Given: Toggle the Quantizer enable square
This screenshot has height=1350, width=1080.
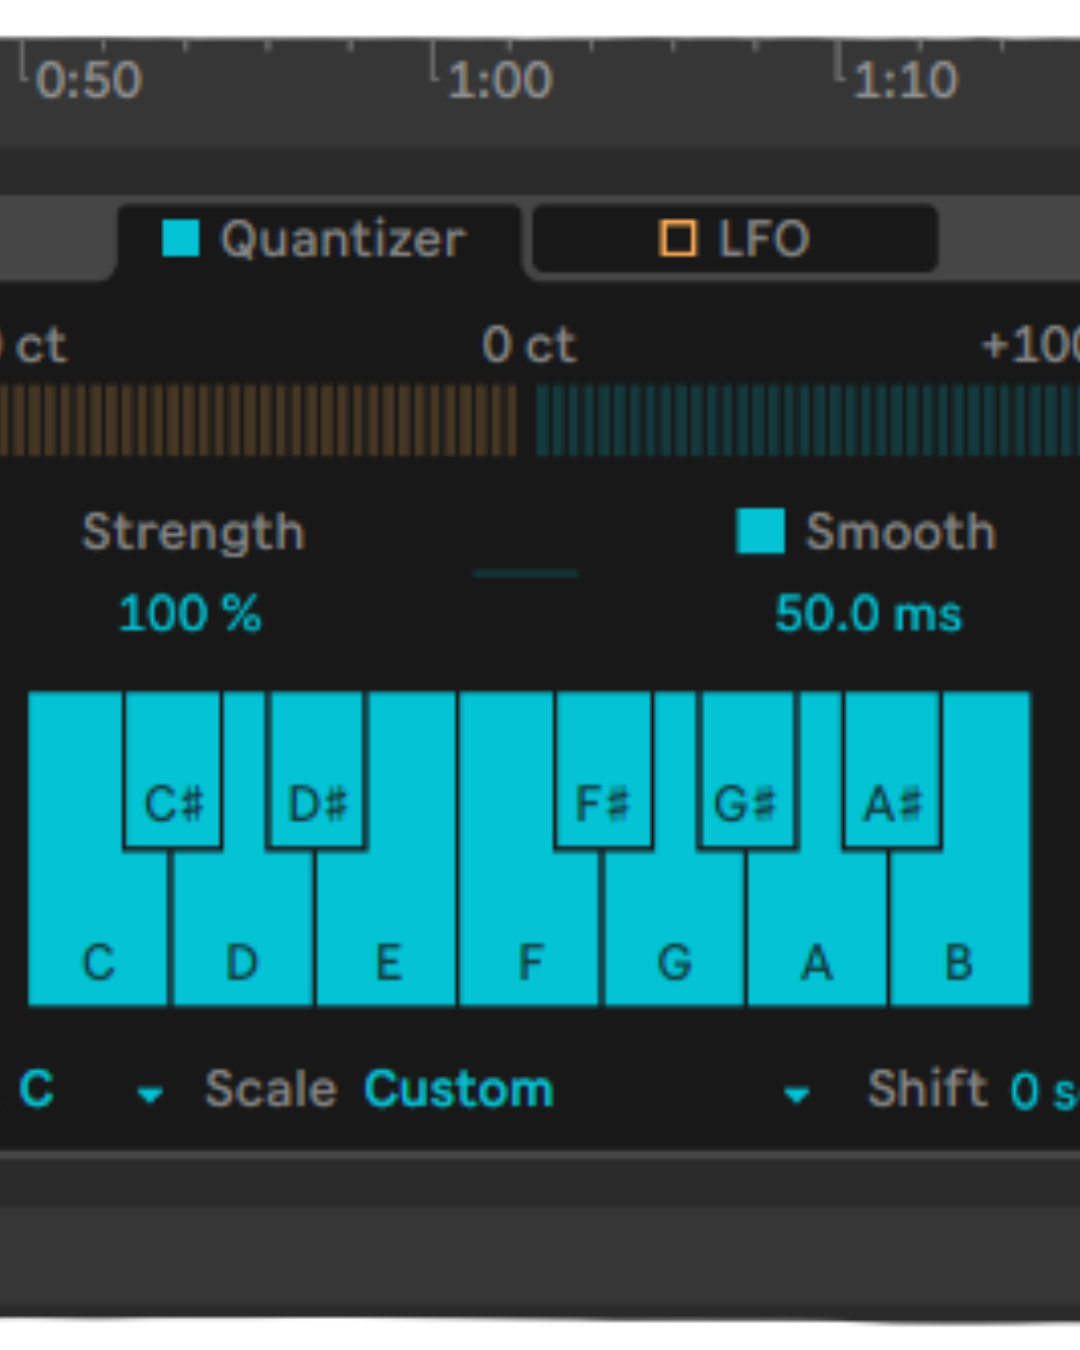Looking at the screenshot, I should point(181,238).
